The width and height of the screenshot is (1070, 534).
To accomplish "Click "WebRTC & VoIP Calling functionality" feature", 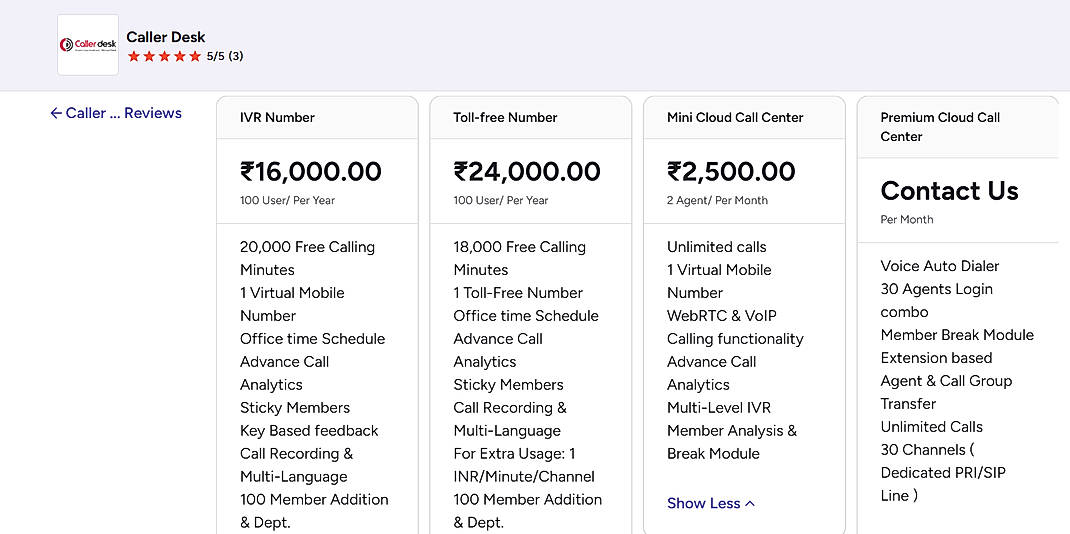I will pyautogui.click(x=735, y=327).
